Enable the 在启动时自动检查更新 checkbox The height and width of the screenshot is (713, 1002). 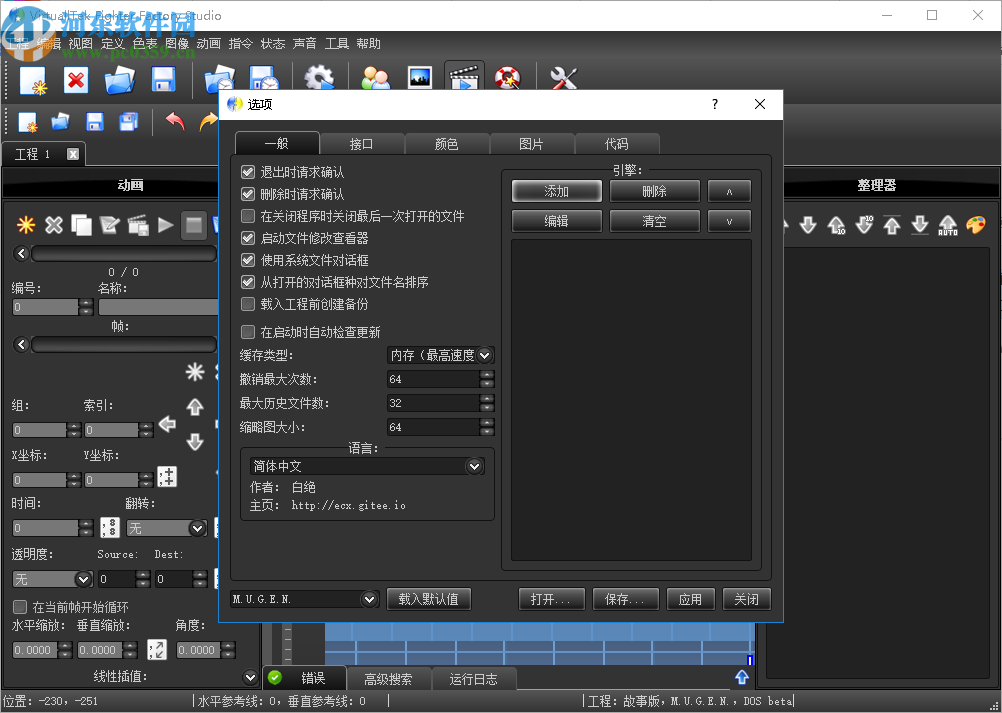pyautogui.click(x=247, y=332)
